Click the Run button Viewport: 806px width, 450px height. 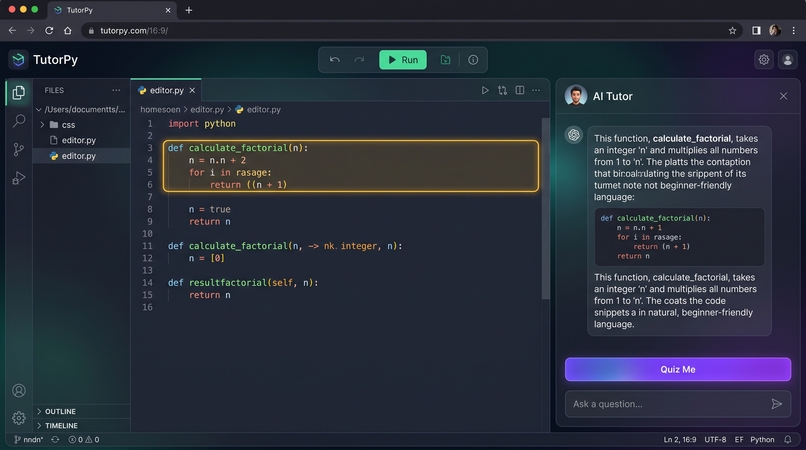point(402,60)
